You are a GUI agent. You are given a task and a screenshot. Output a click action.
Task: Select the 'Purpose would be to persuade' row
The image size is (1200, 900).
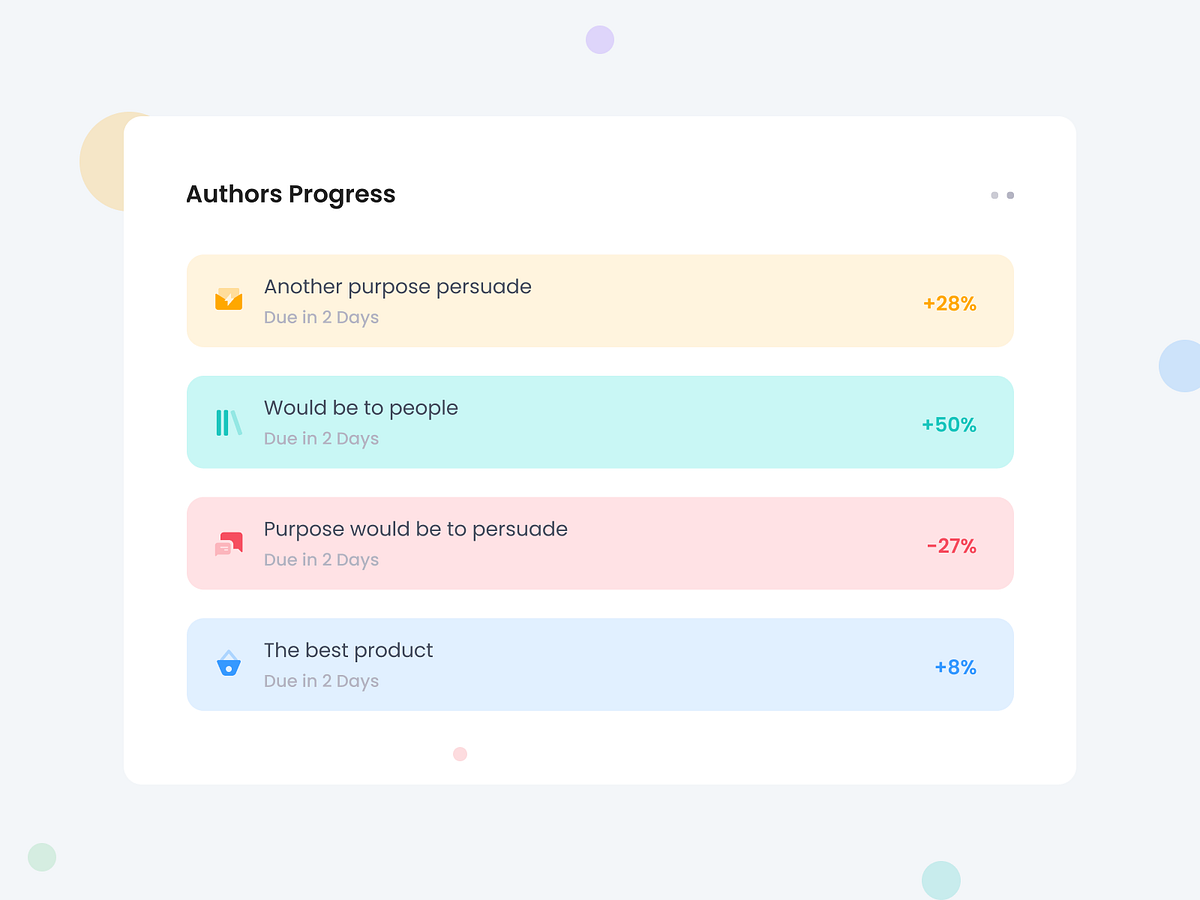600,542
